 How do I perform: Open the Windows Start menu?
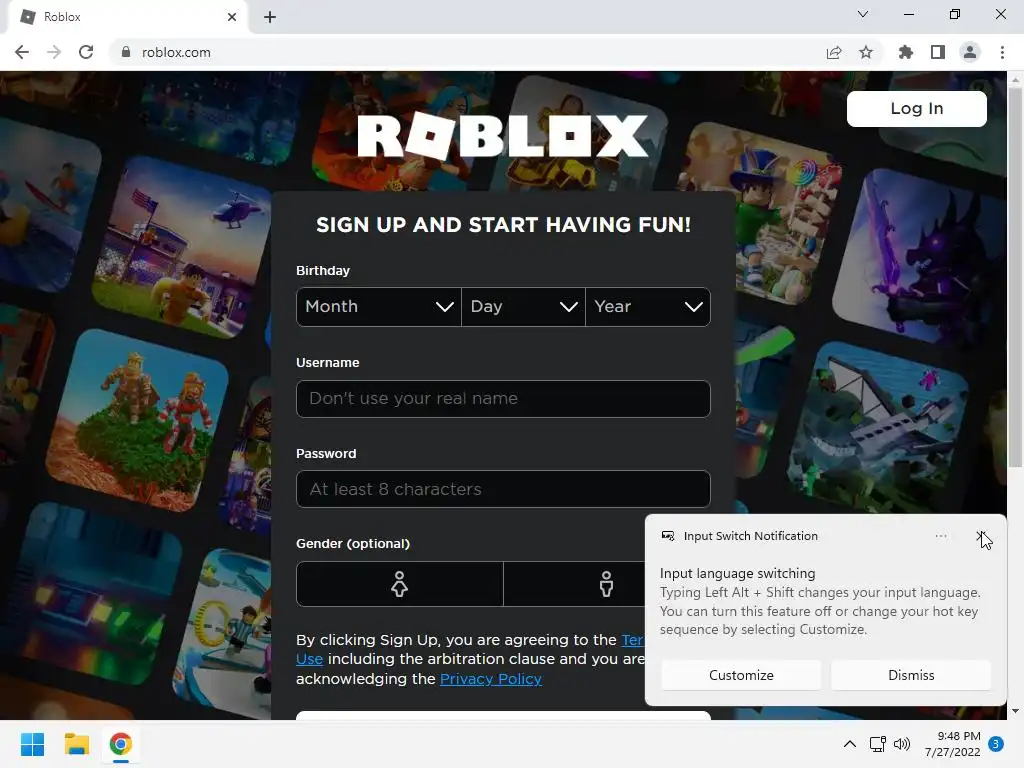[33, 744]
